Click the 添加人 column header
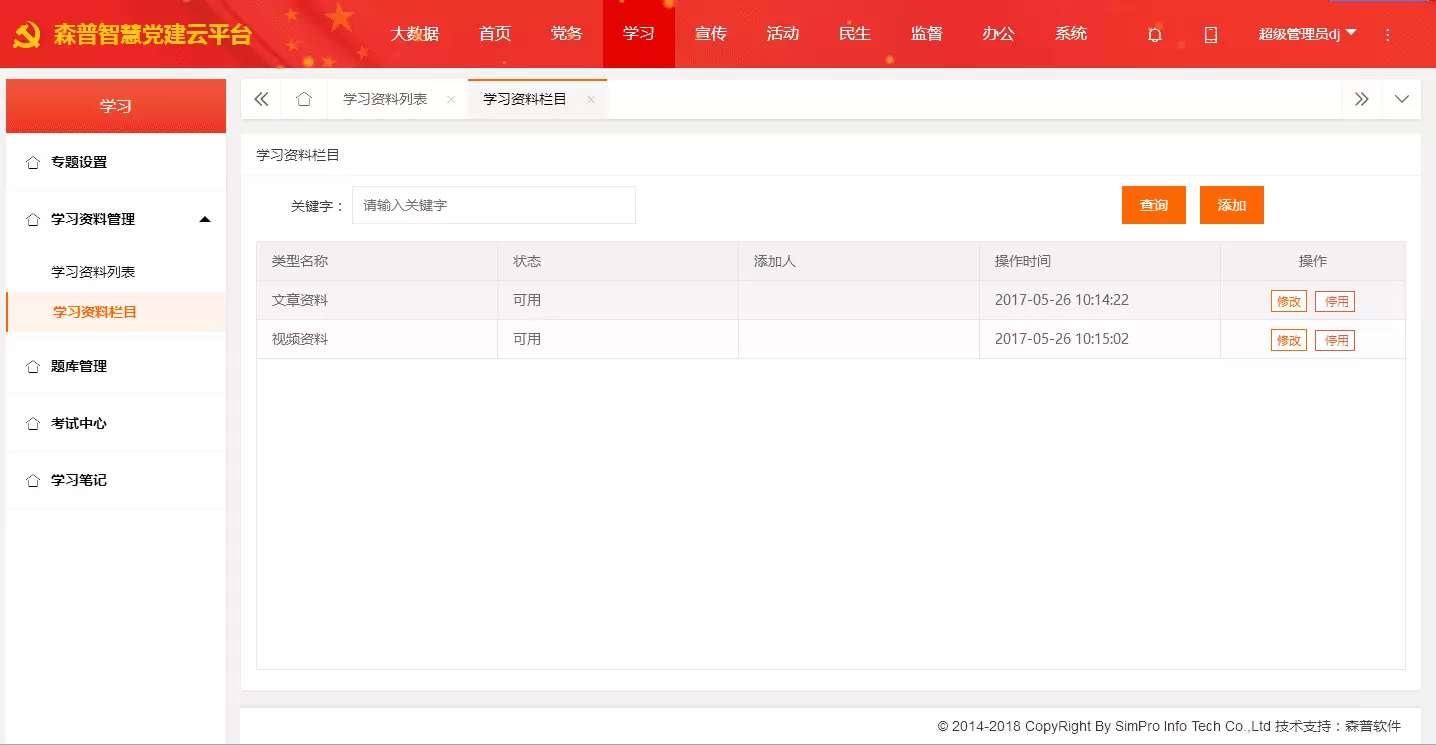This screenshot has width=1436, height=745. point(859,261)
